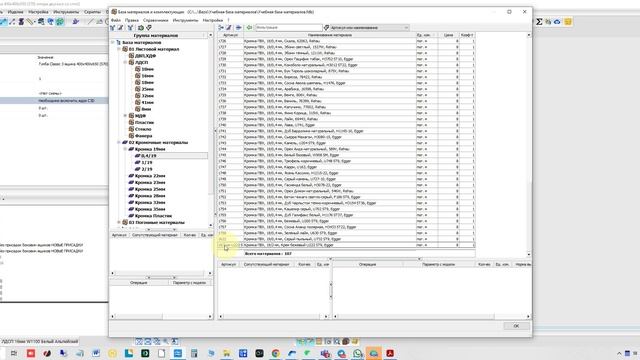Viewport: 640px width, 360px height.
Task: Select the 0,4/19 edge banding item
Action: point(149,156)
